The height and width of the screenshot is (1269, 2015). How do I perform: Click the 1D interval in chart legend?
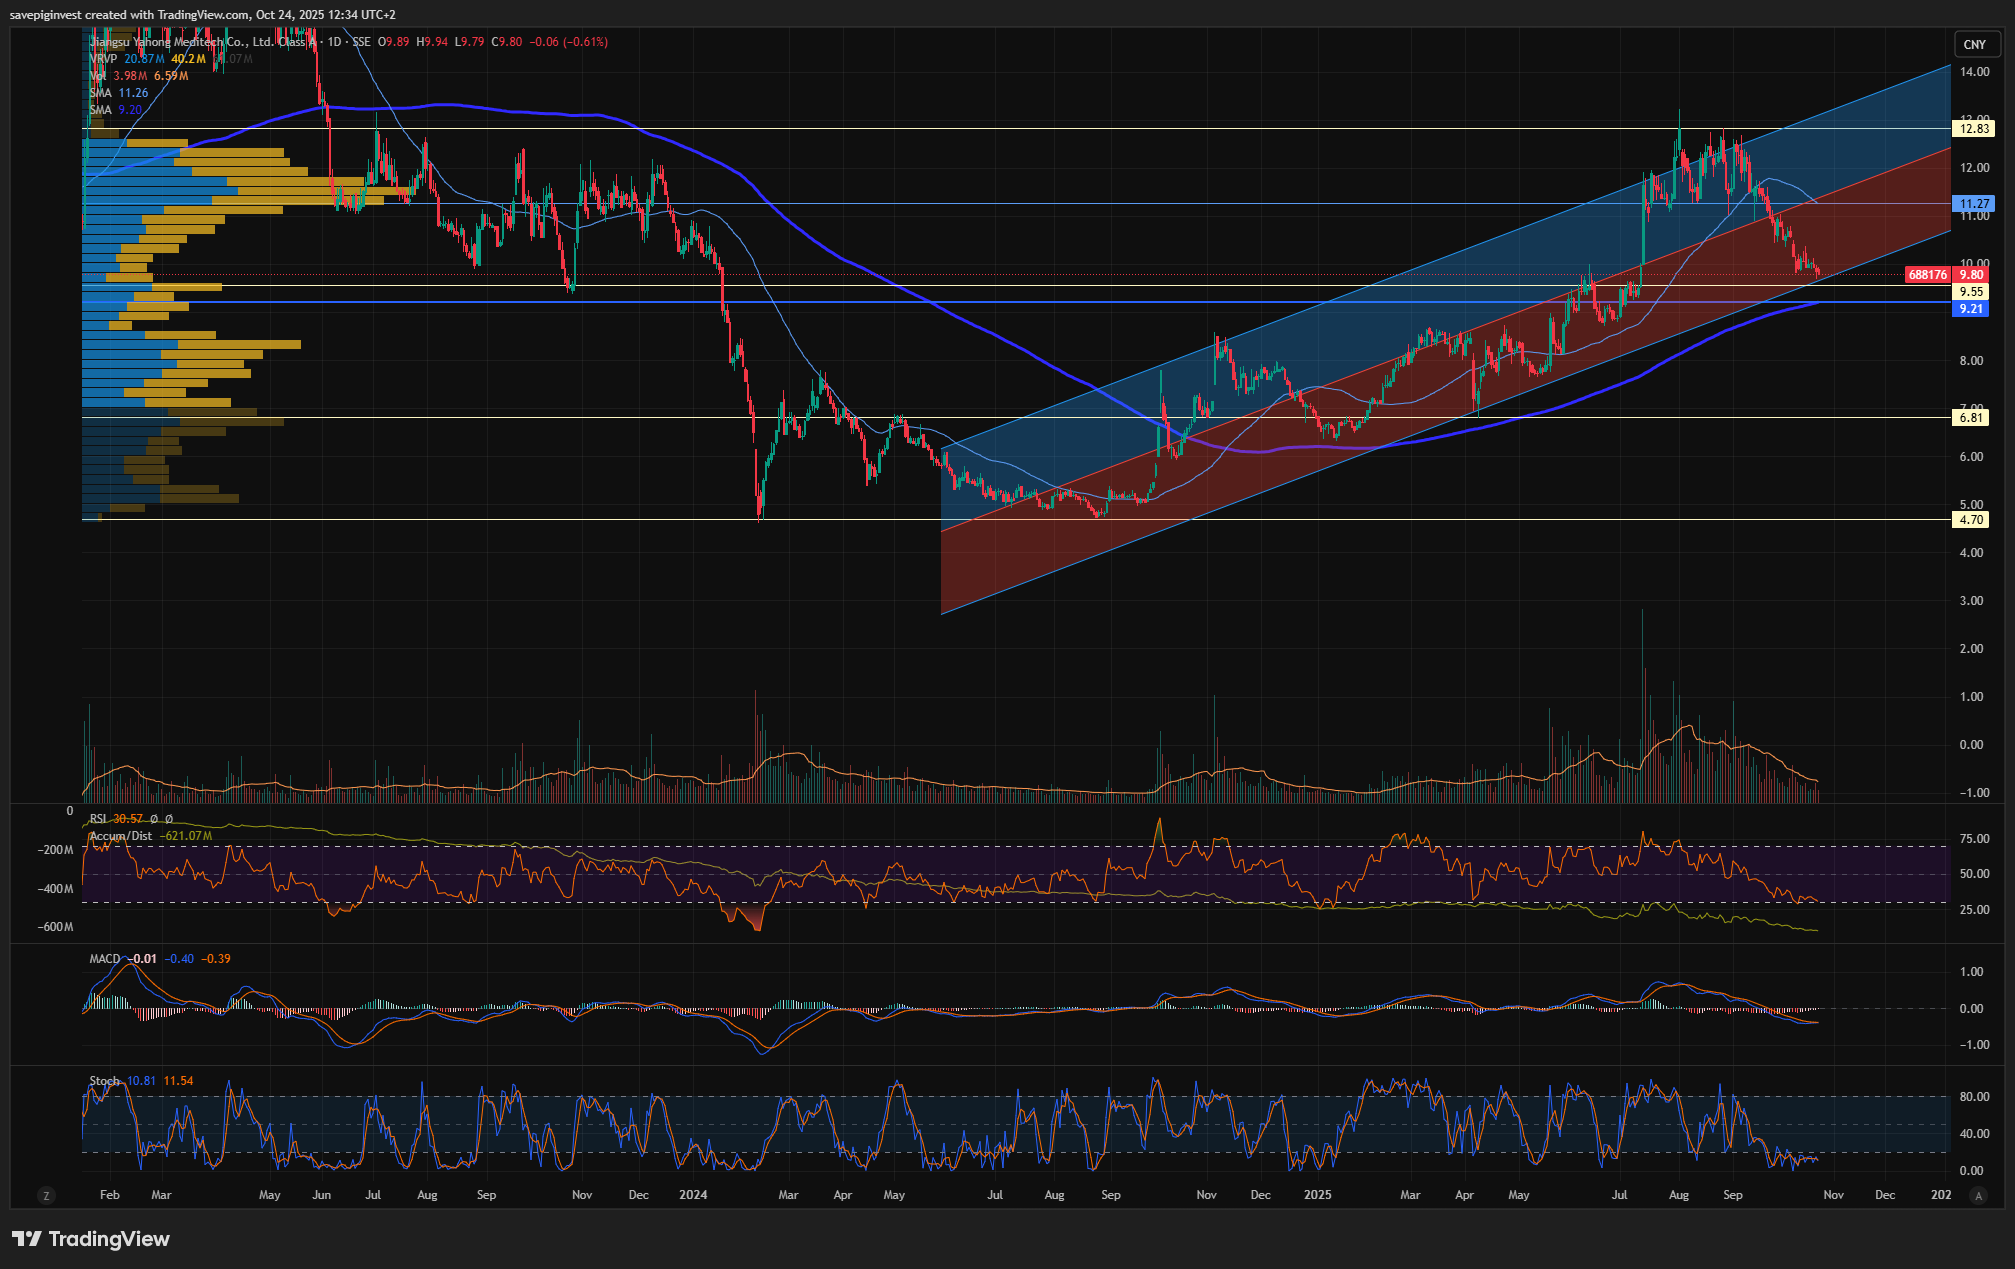[334, 42]
